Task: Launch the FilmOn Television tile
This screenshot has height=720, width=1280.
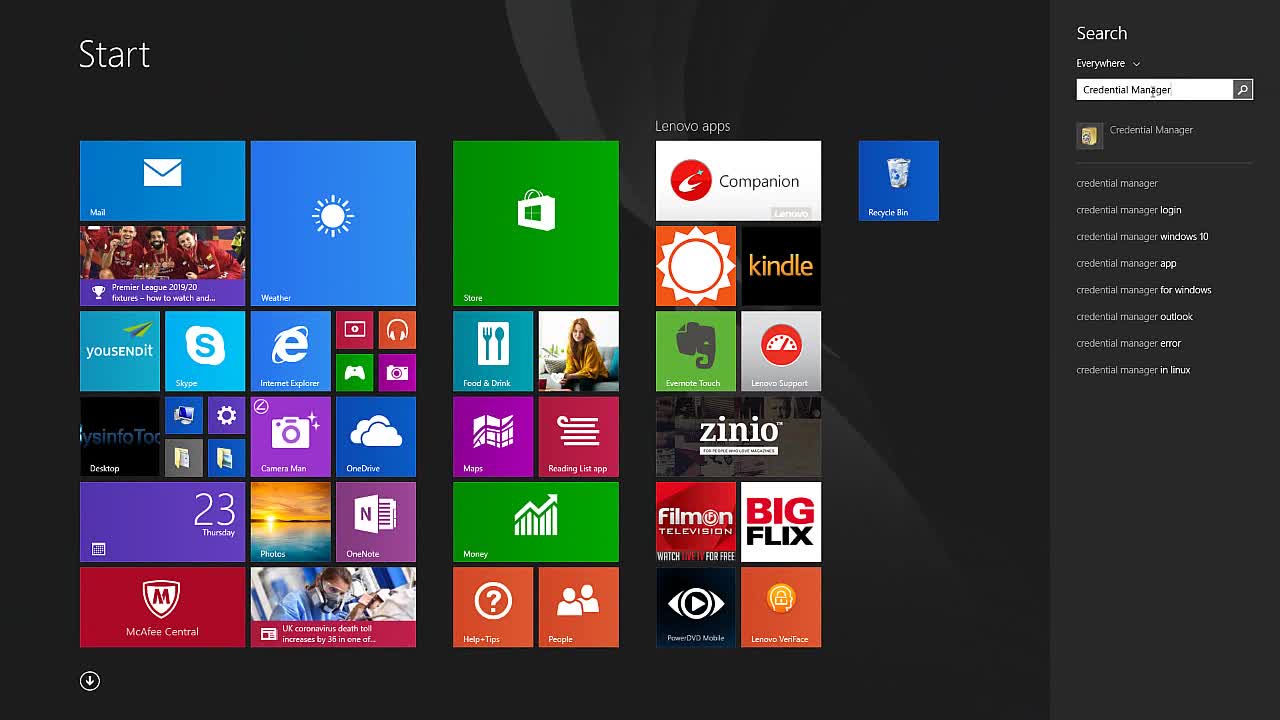Action: point(696,522)
